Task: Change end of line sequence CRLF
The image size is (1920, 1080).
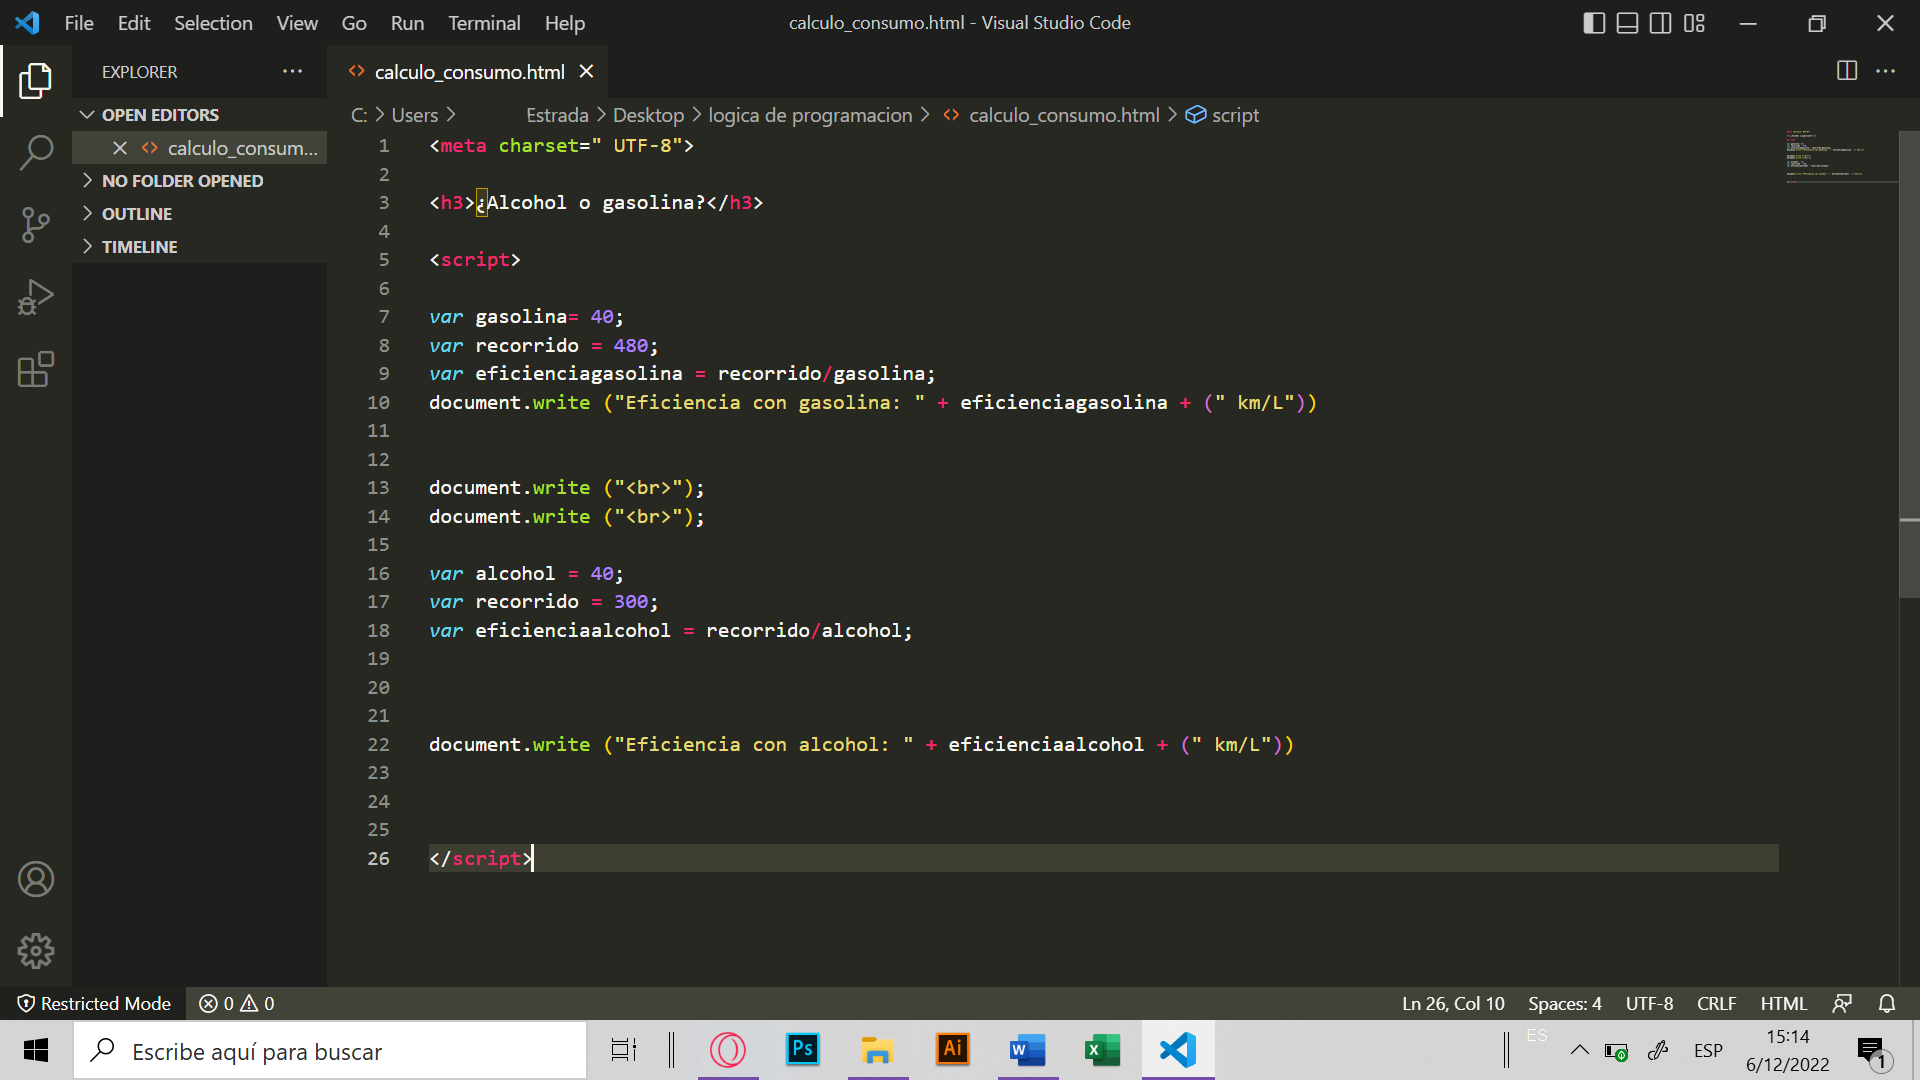Action: tap(1716, 1003)
